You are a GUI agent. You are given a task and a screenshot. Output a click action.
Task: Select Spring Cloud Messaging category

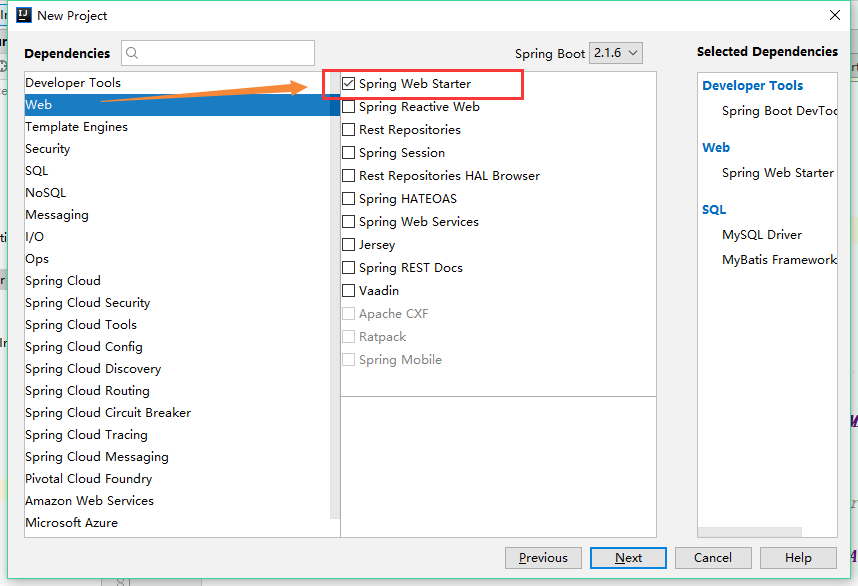pyautogui.click(x=177, y=456)
